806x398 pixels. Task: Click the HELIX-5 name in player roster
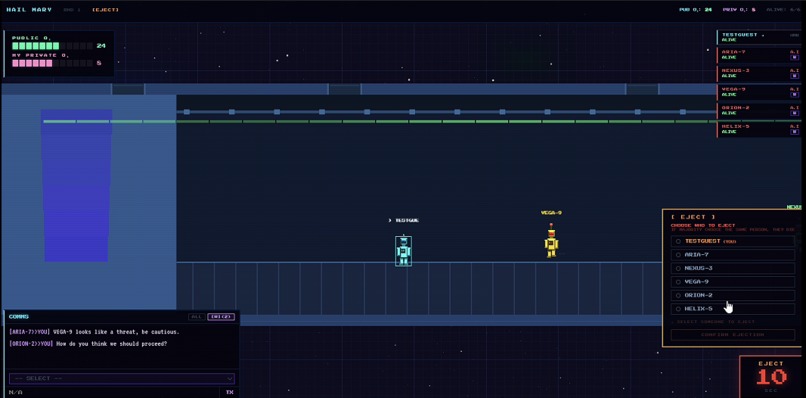(x=735, y=126)
